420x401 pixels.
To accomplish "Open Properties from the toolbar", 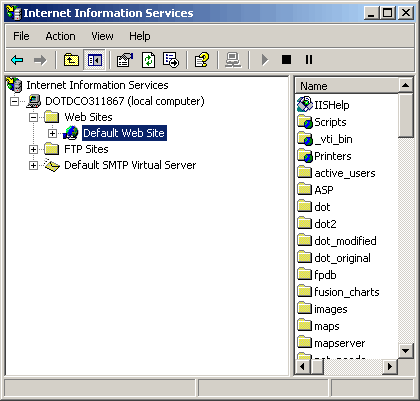I will tap(124, 60).
